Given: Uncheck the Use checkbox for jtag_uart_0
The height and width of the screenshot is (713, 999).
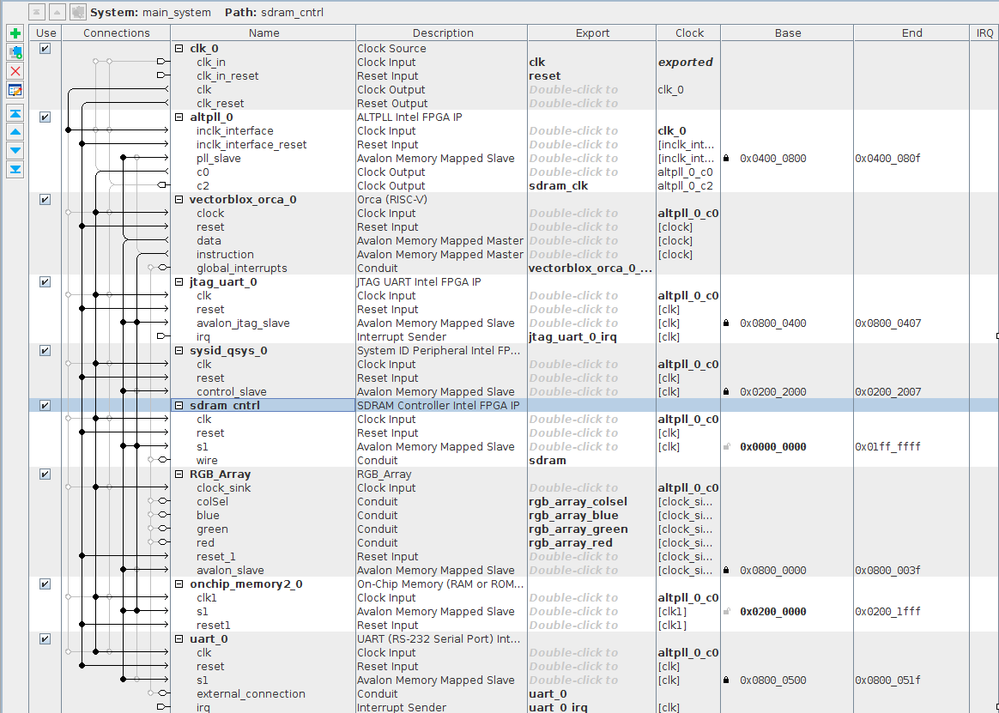Looking at the screenshot, I should click(x=45, y=282).
